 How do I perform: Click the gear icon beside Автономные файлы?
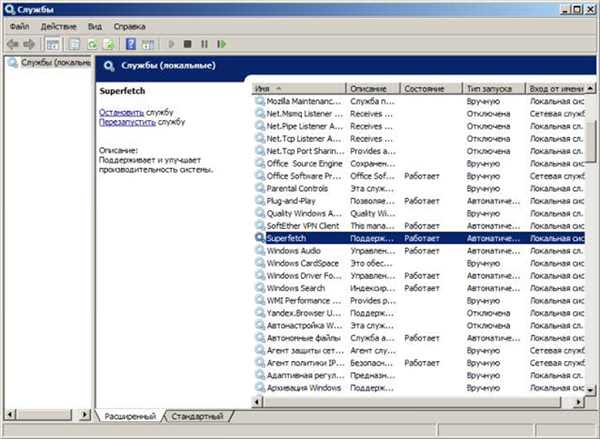tap(260, 338)
